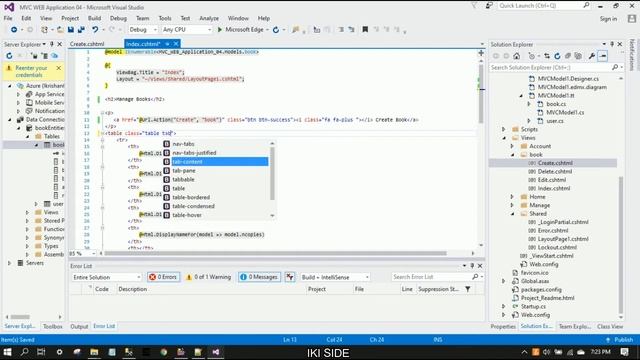Toggle the 0 of 1 Warning filter
This screenshot has height=360, width=640.
[x=209, y=277]
